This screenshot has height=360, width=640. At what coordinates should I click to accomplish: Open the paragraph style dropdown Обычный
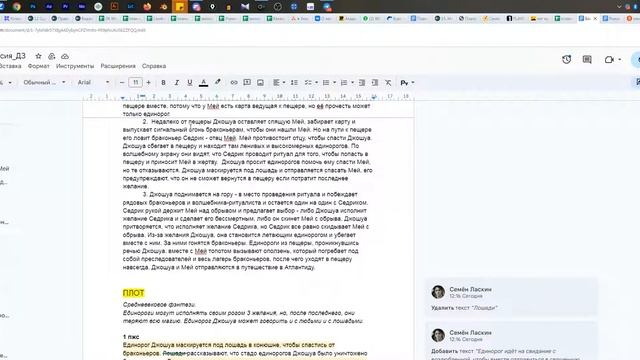click(x=44, y=82)
